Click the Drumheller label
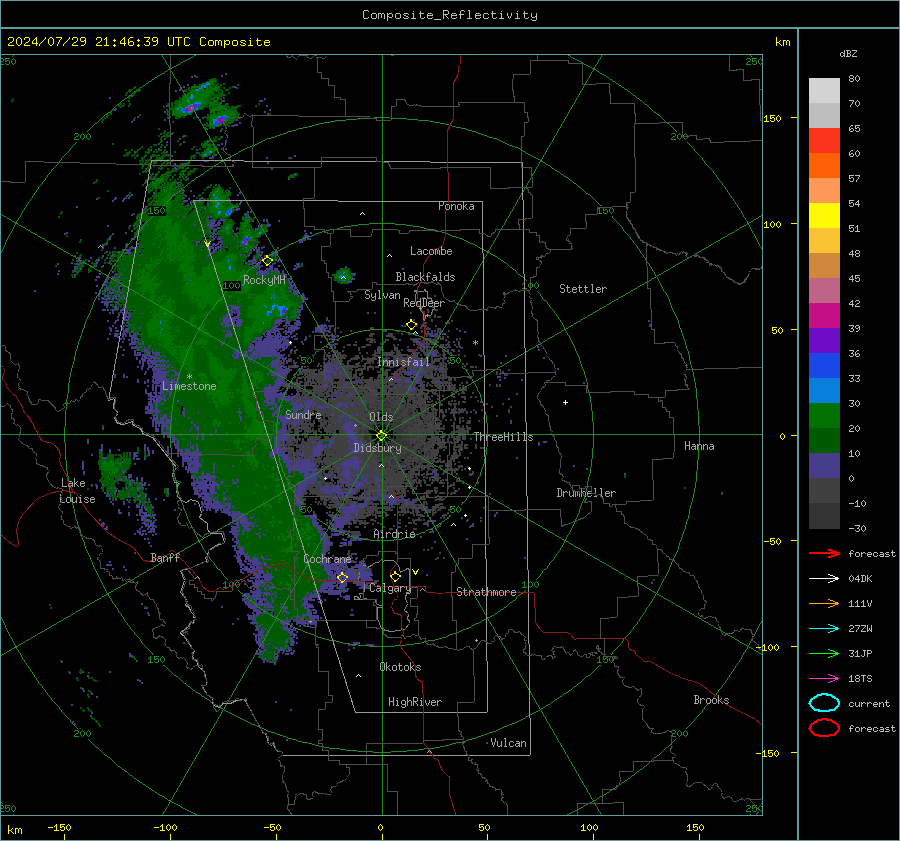 tap(586, 493)
